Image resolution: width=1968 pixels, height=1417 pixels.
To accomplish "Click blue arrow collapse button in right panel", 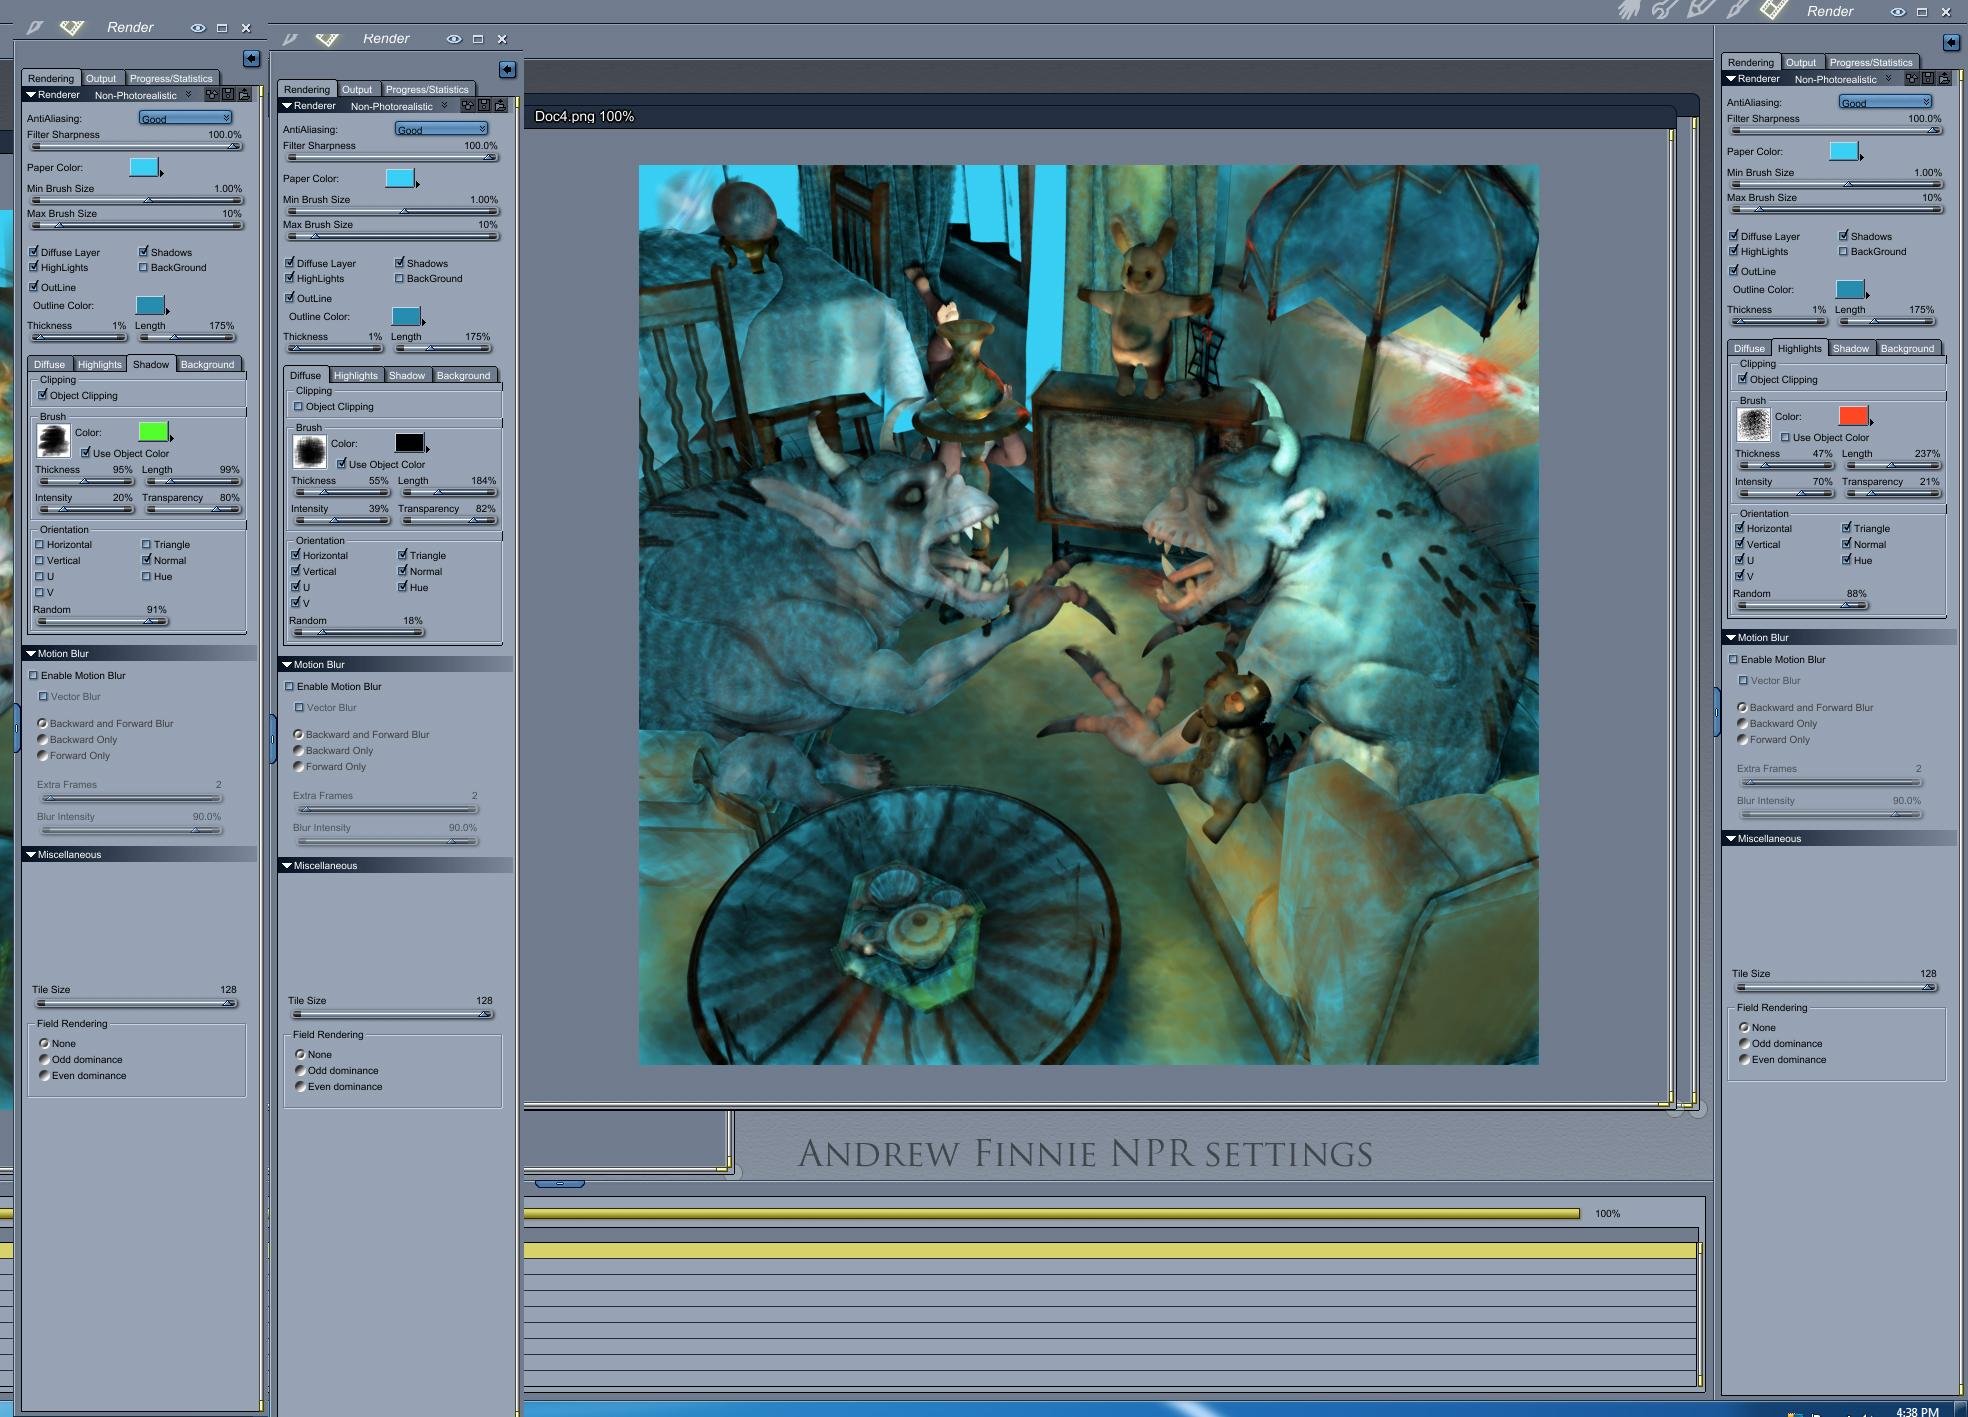I will pos(1950,42).
